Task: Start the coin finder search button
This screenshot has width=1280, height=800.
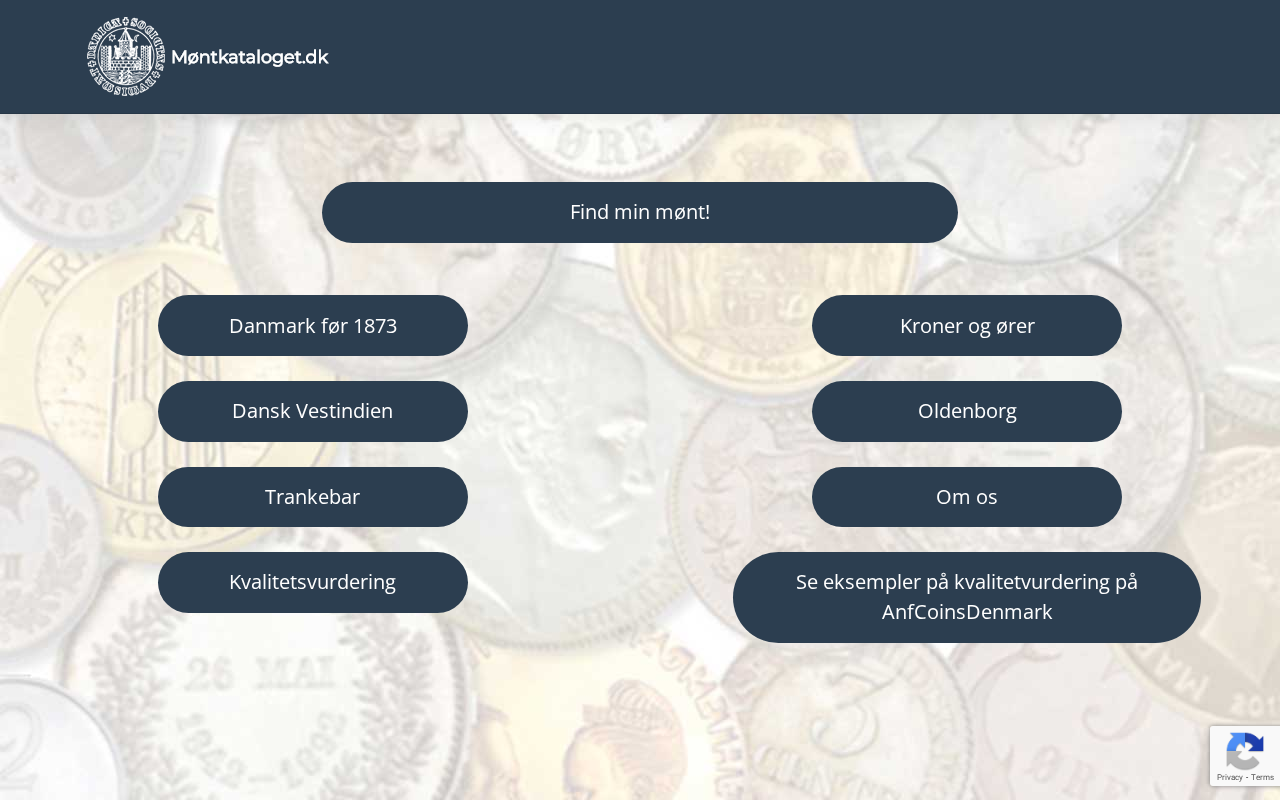Action: coord(640,212)
